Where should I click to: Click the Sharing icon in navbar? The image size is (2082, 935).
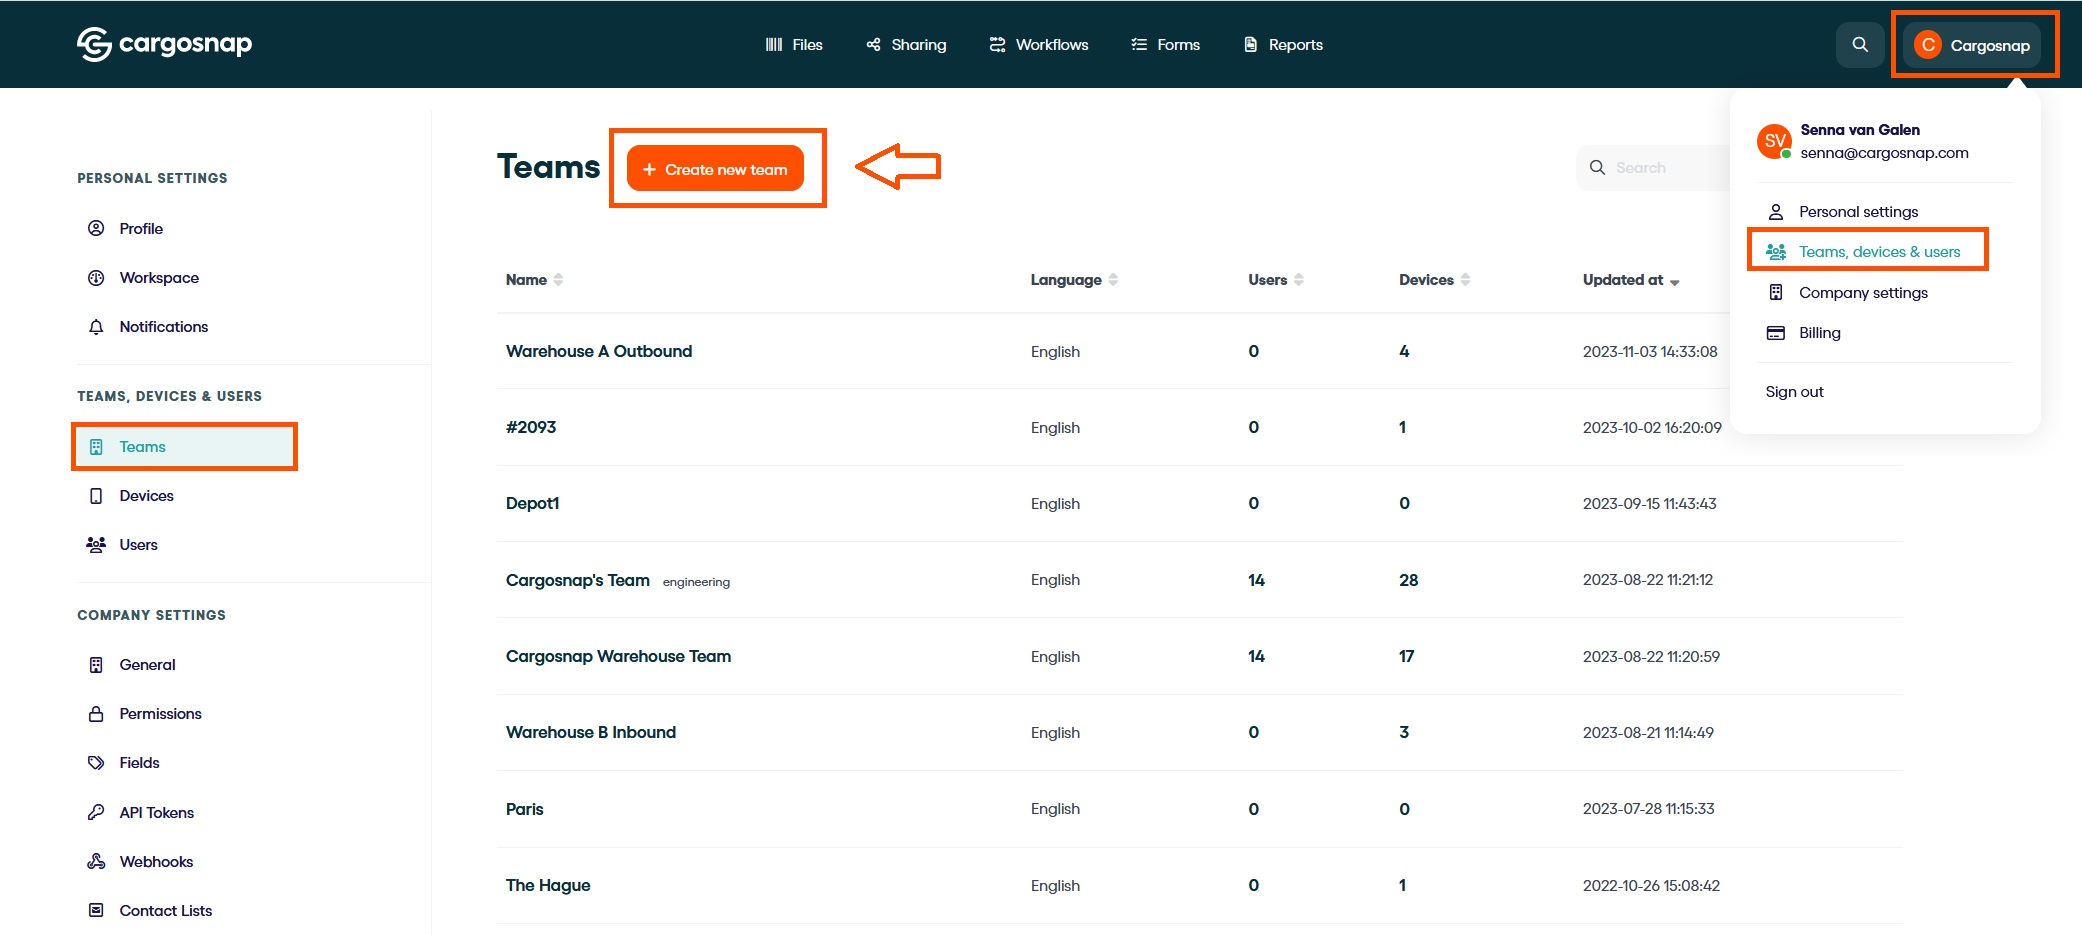873,45
